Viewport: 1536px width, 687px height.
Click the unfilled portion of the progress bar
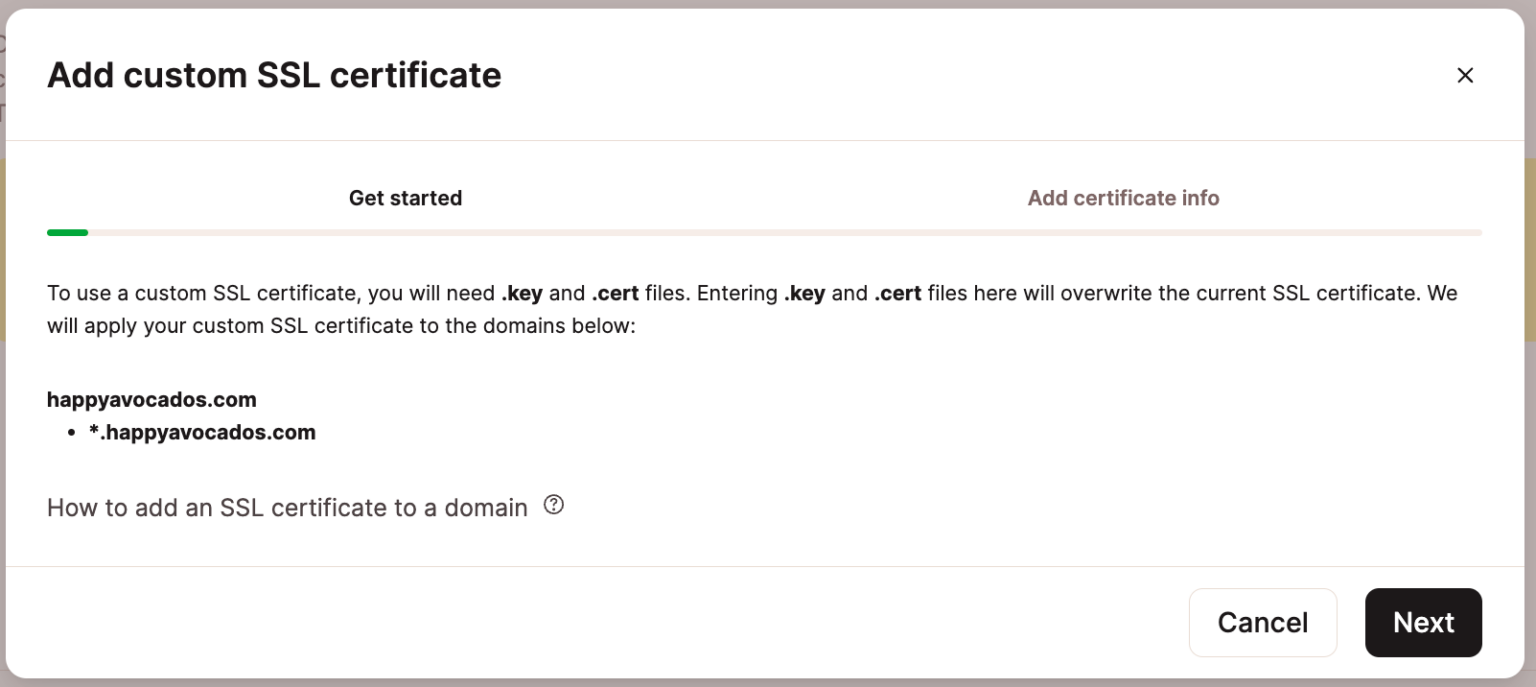tap(800, 232)
